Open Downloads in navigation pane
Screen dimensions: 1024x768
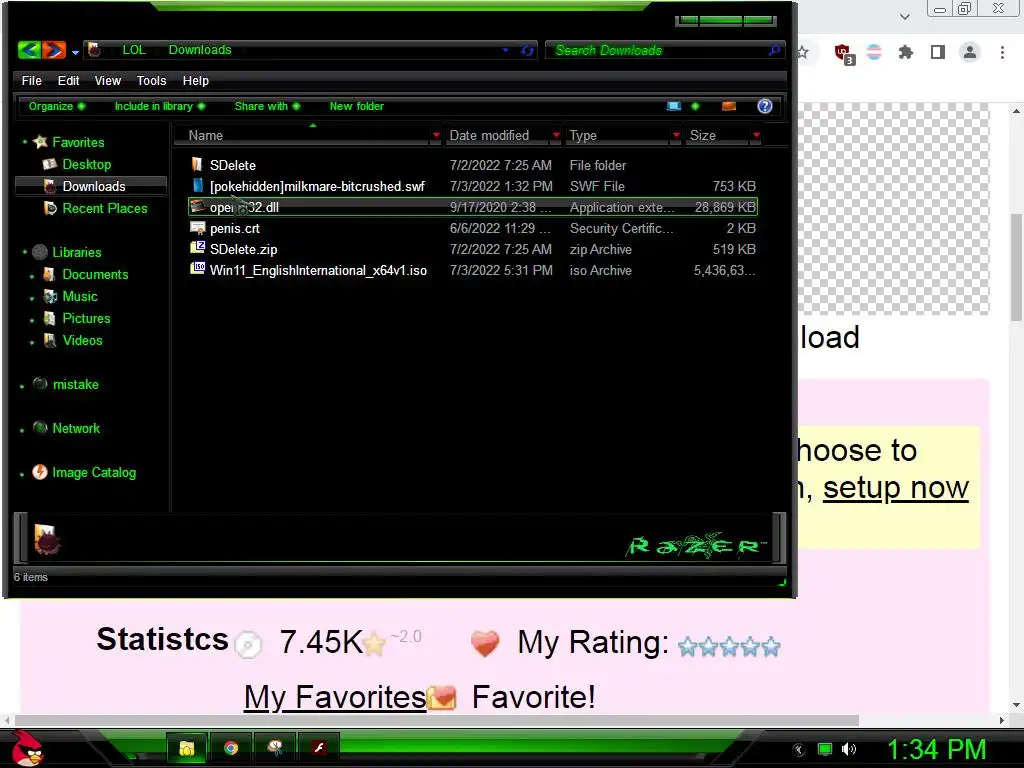pos(93,186)
